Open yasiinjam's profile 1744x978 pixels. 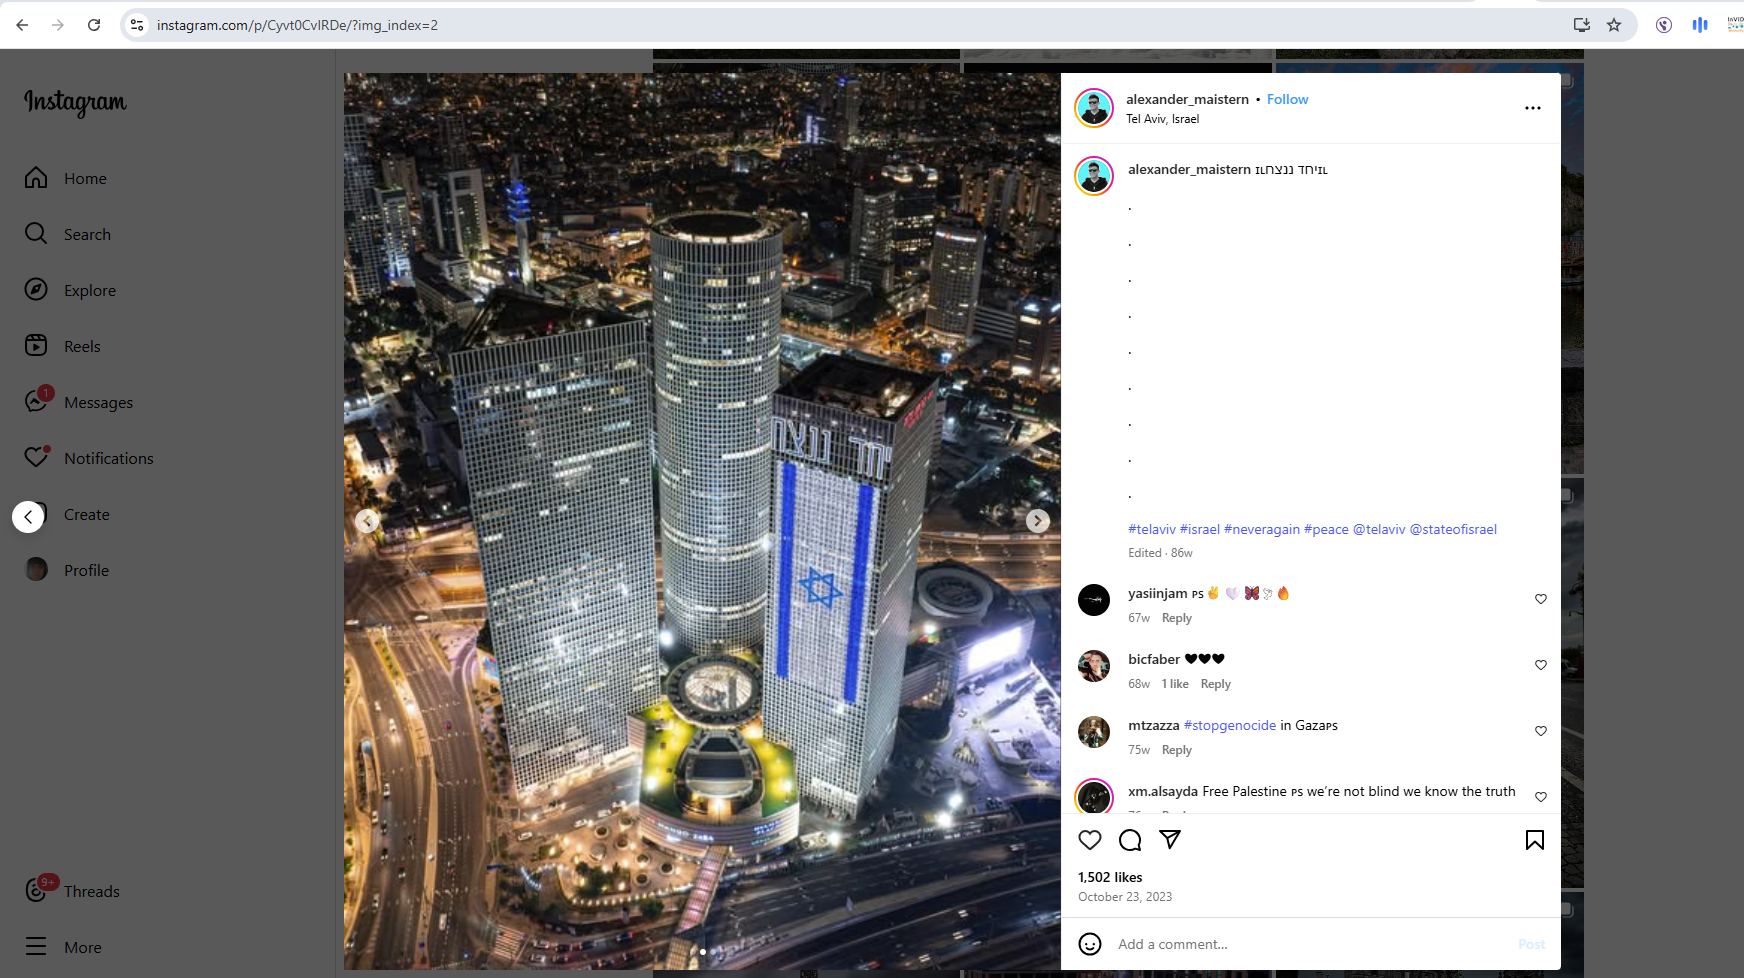[x=1158, y=593]
